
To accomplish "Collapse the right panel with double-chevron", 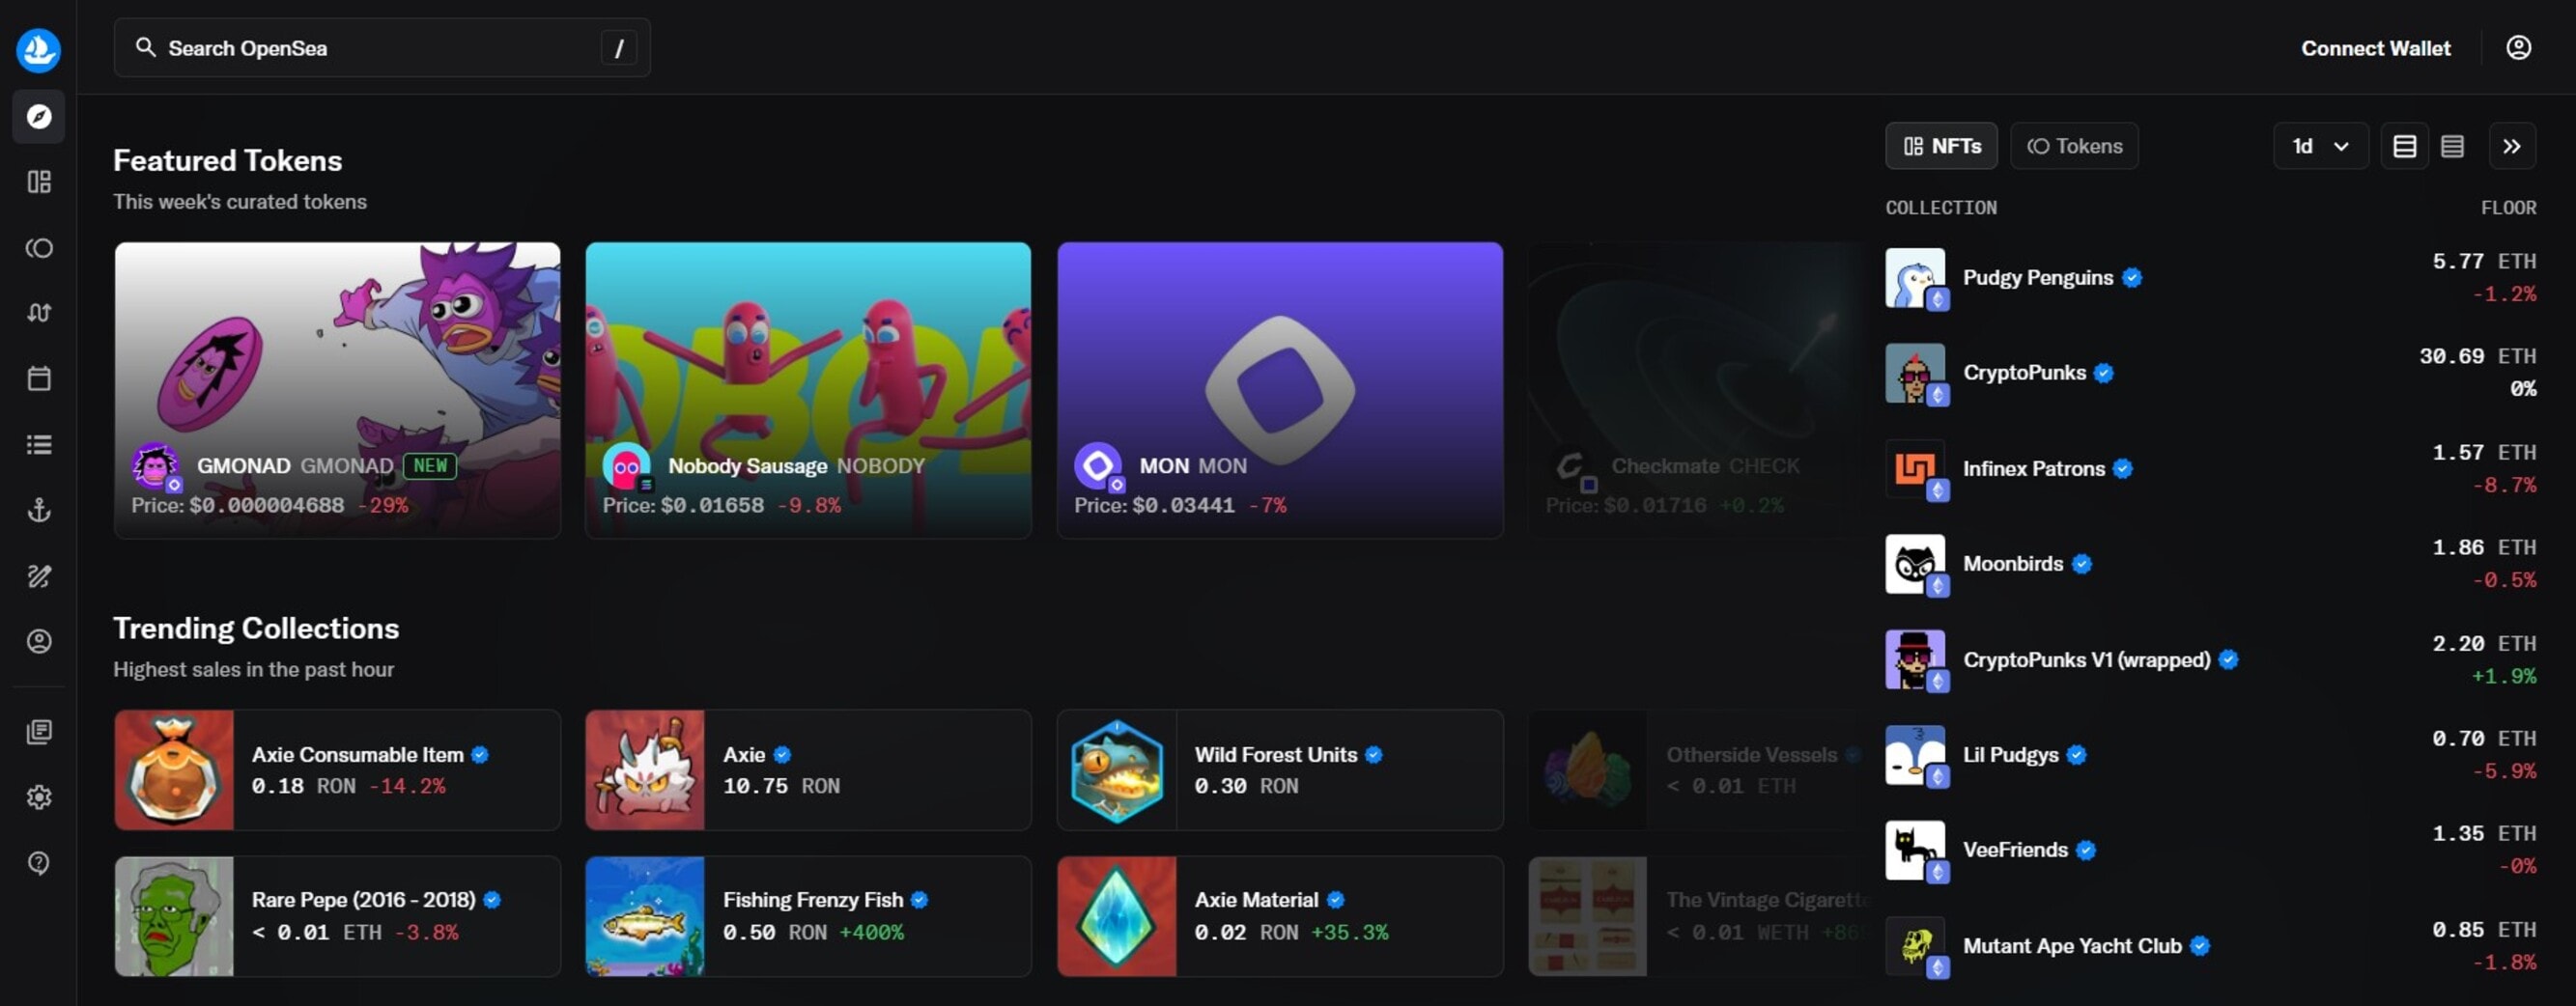I will pyautogui.click(x=2513, y=145).
